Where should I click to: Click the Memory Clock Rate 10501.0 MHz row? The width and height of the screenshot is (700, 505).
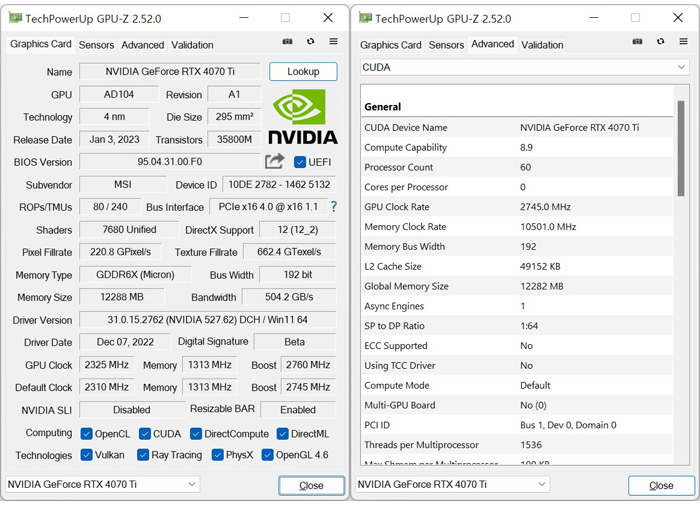click(x=517, y=226)
